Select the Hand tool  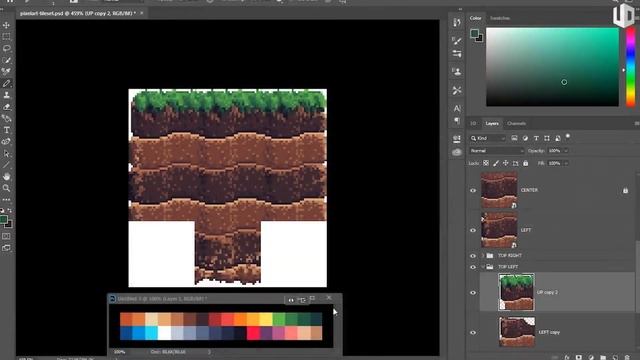pyautogui.click(x=7, y=177)
